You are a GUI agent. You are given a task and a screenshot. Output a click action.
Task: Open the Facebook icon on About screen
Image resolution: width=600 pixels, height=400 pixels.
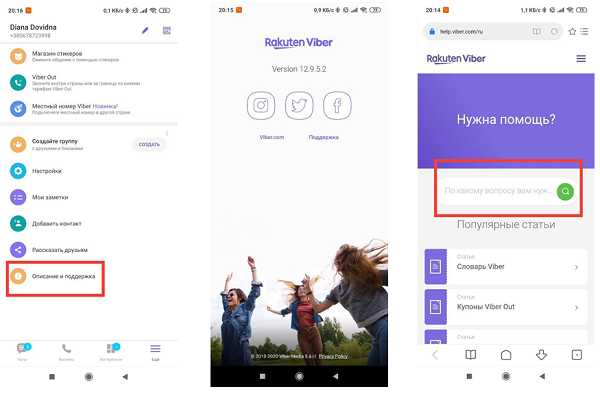tap(337, 105)
